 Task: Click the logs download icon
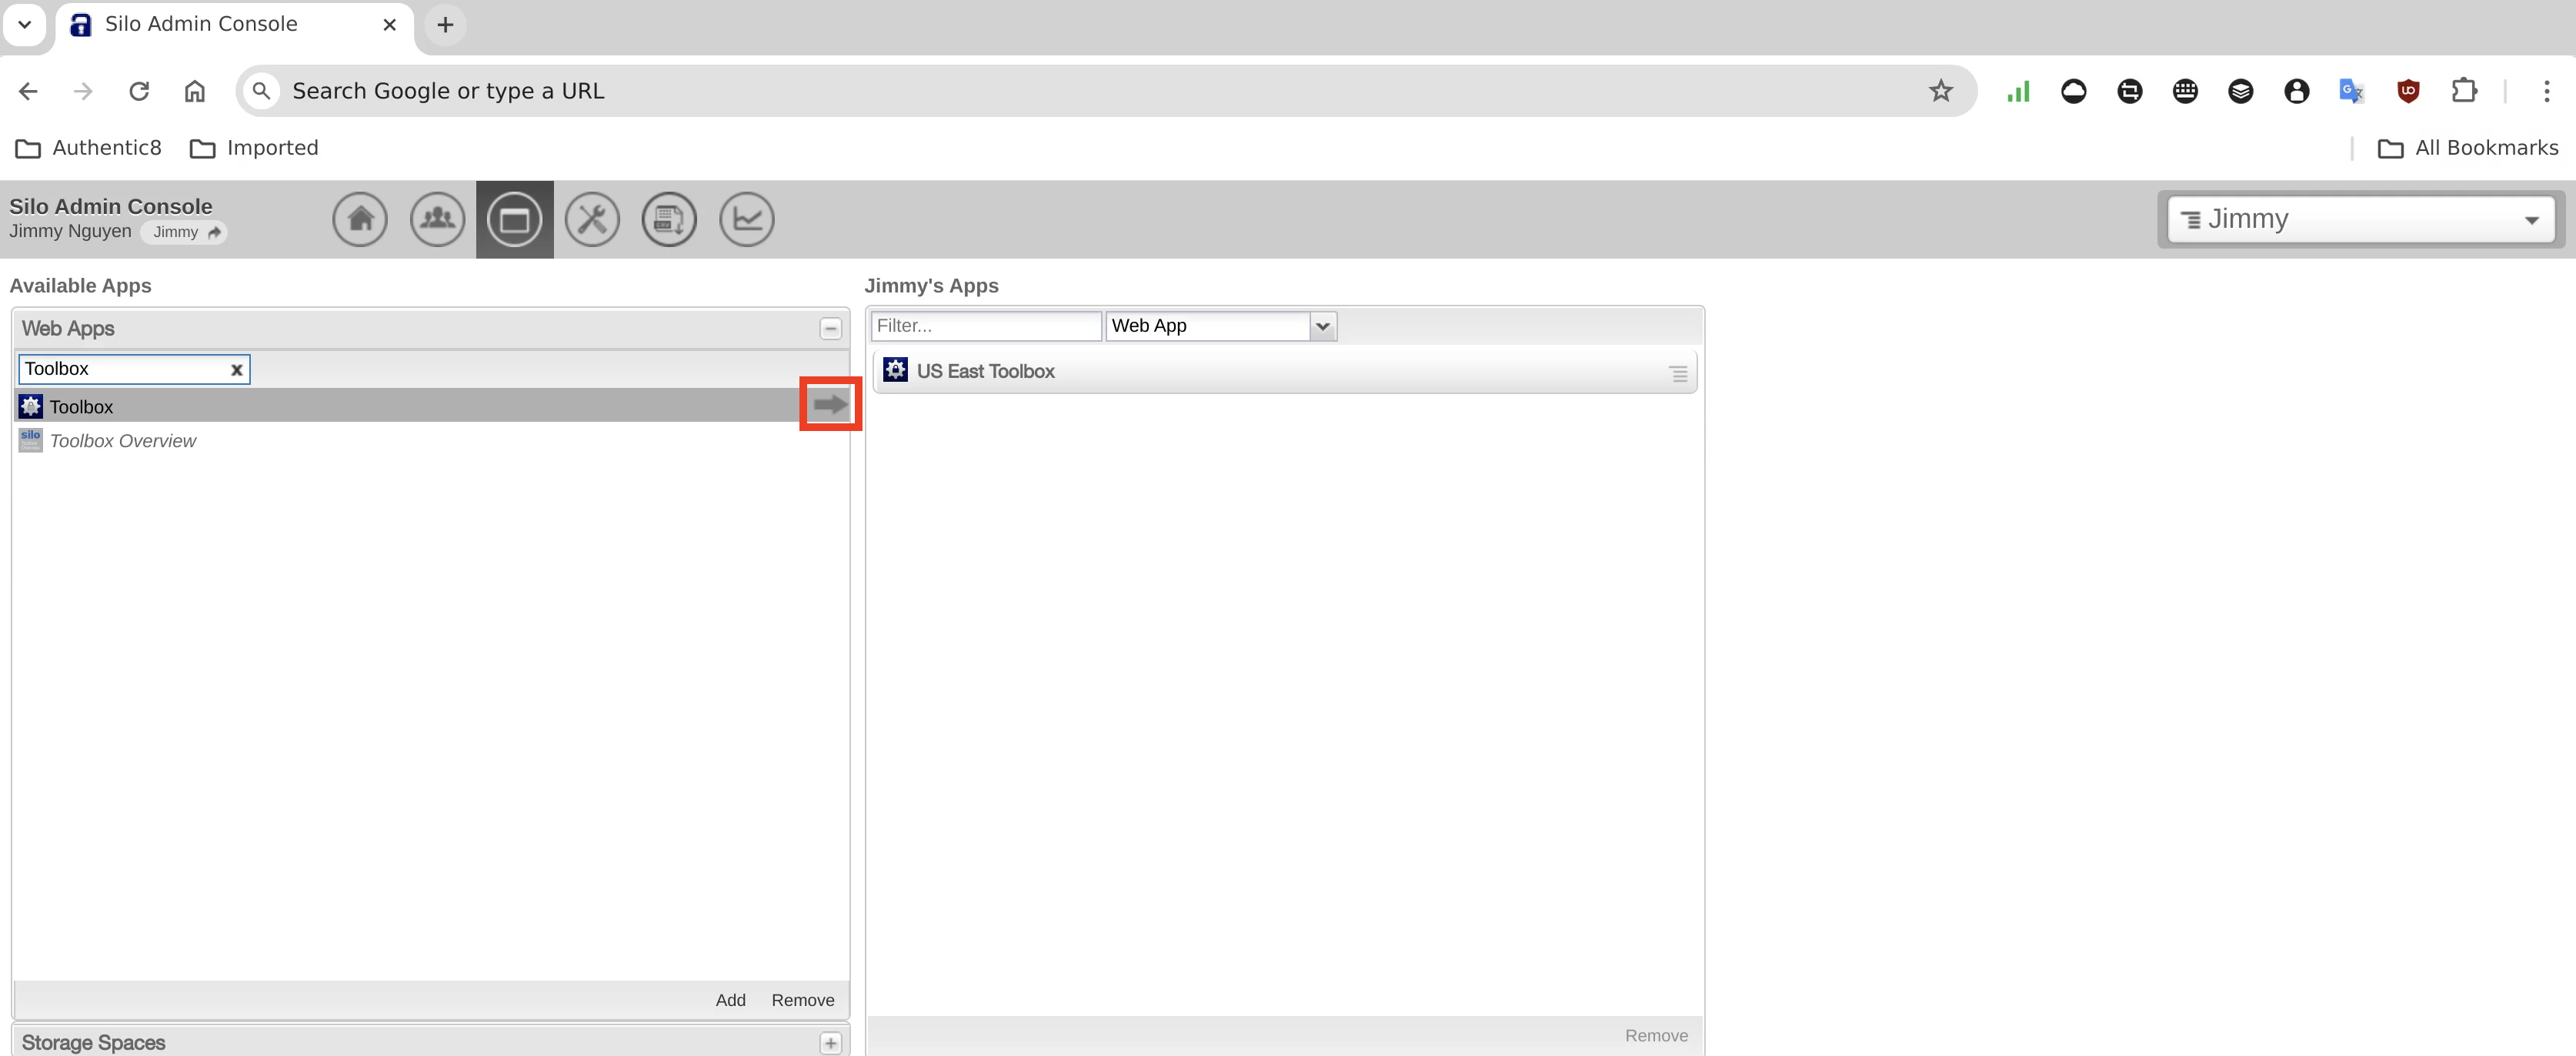(669, 219)
